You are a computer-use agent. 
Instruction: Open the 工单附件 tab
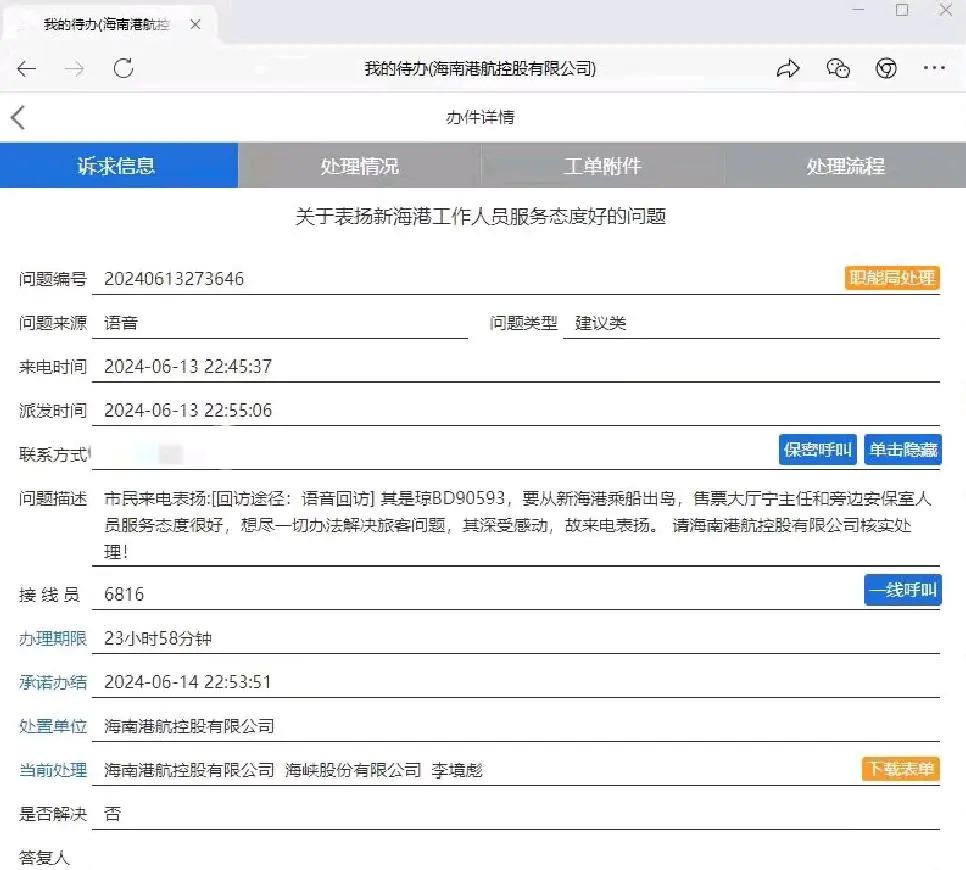point(602,166)
